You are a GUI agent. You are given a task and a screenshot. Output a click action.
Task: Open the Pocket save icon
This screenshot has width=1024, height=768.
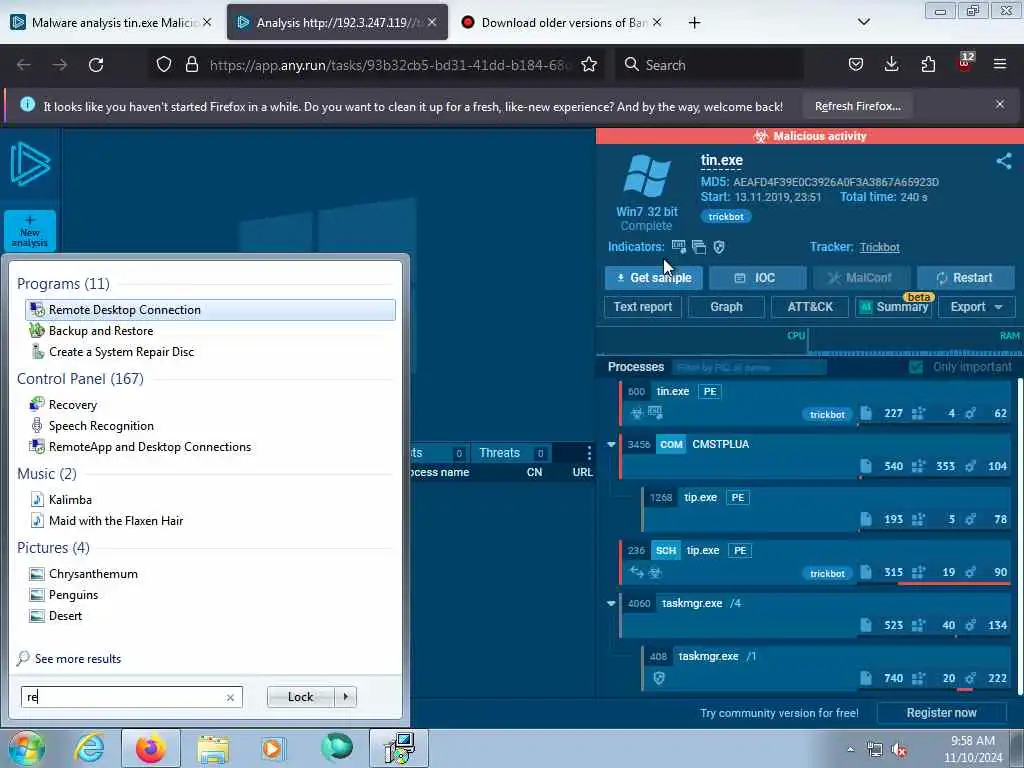point(856,64)
